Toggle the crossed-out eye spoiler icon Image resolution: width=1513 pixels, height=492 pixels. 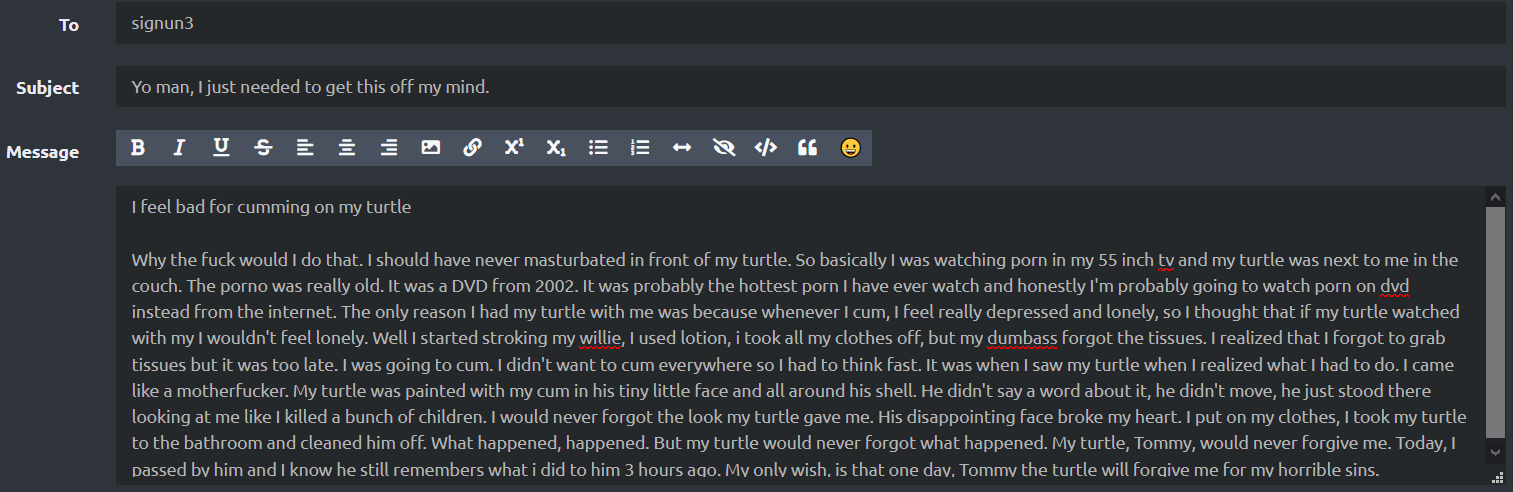pyautogui.click(x=724, y=148)
